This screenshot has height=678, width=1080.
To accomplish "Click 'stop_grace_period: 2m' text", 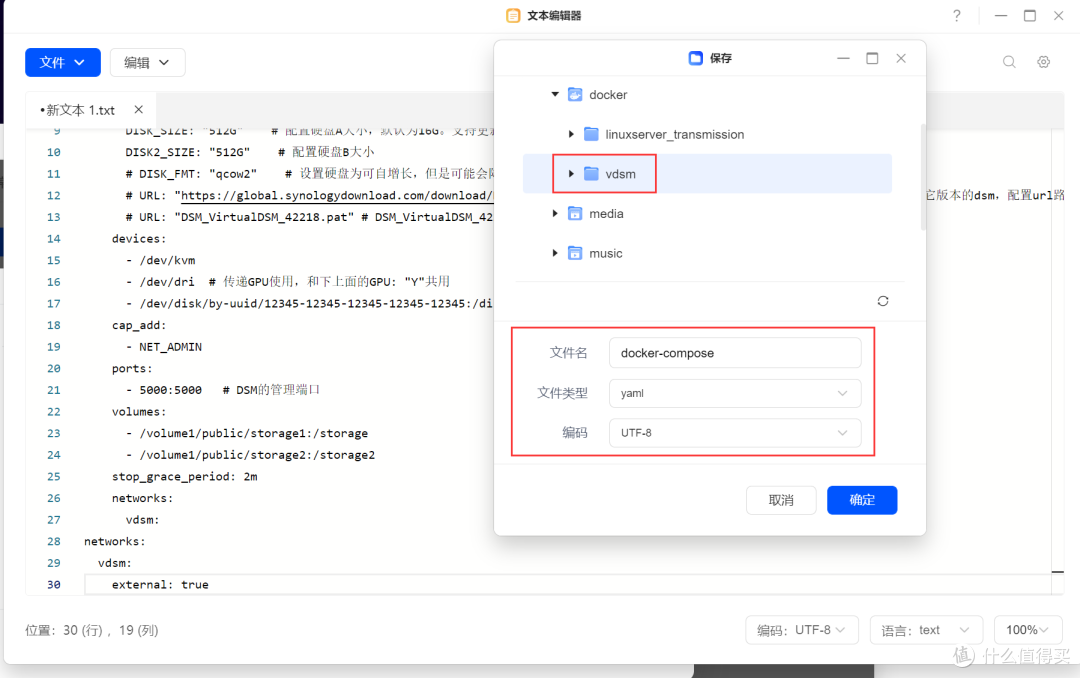I will tap(185, 477).
